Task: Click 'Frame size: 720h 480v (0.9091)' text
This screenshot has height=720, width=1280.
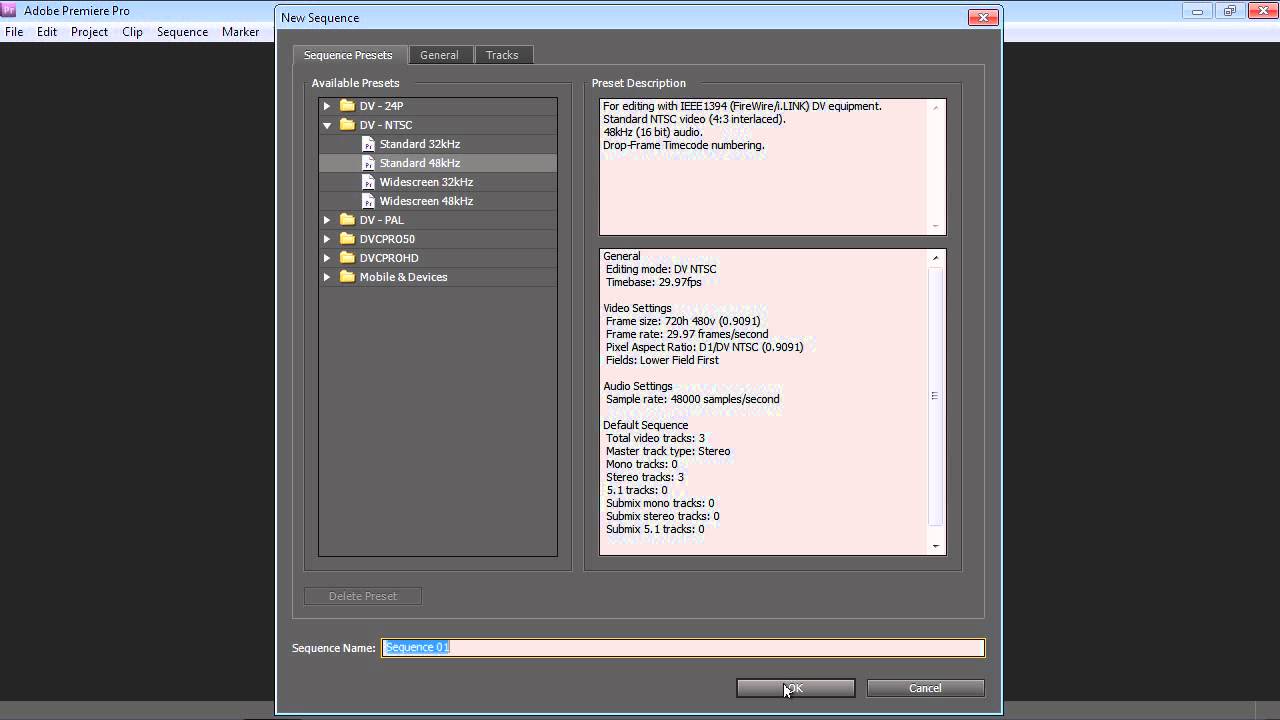Action: click(683, 321)
